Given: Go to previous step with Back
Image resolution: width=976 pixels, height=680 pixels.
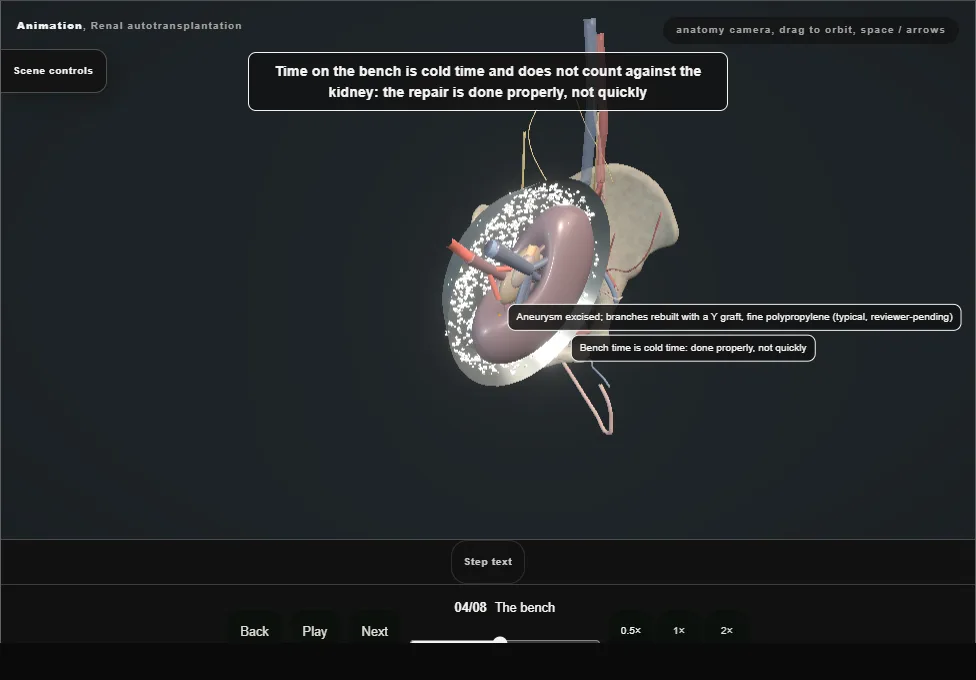Looking at the screenshot, I should [255, 631].
